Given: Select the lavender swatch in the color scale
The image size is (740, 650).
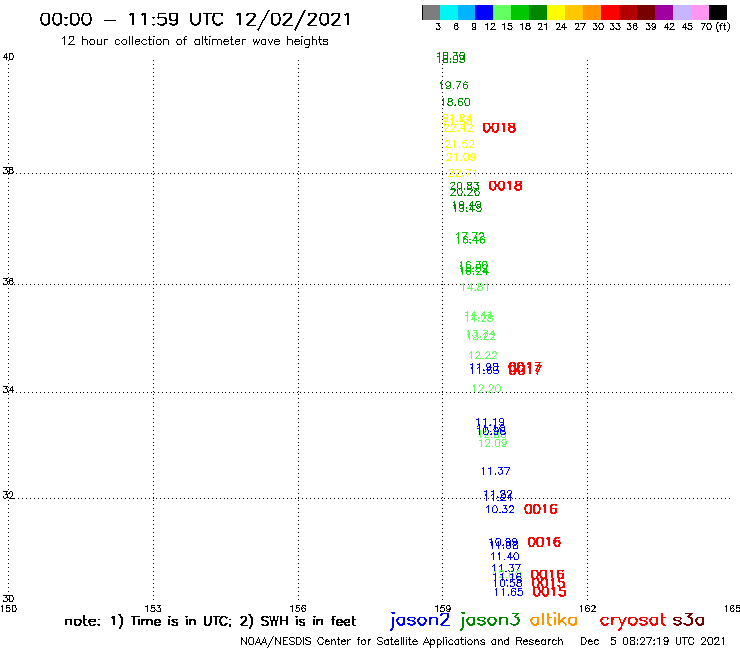Looking at the screenshot, I should [x=681, y=12].
